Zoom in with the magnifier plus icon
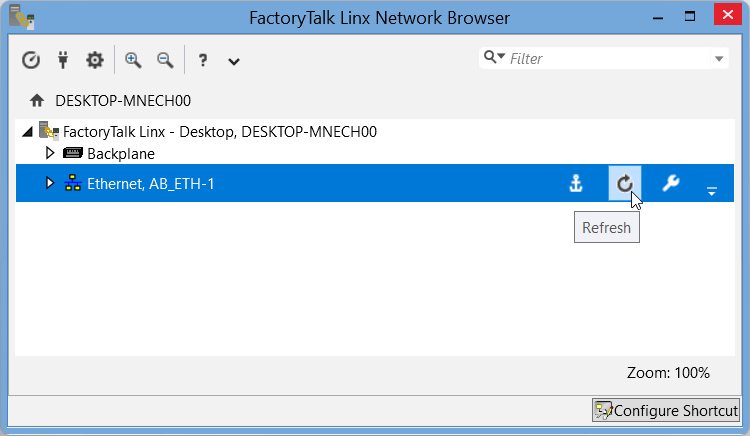The width and height of the screenshot is (750, 436). coord(133,60)
